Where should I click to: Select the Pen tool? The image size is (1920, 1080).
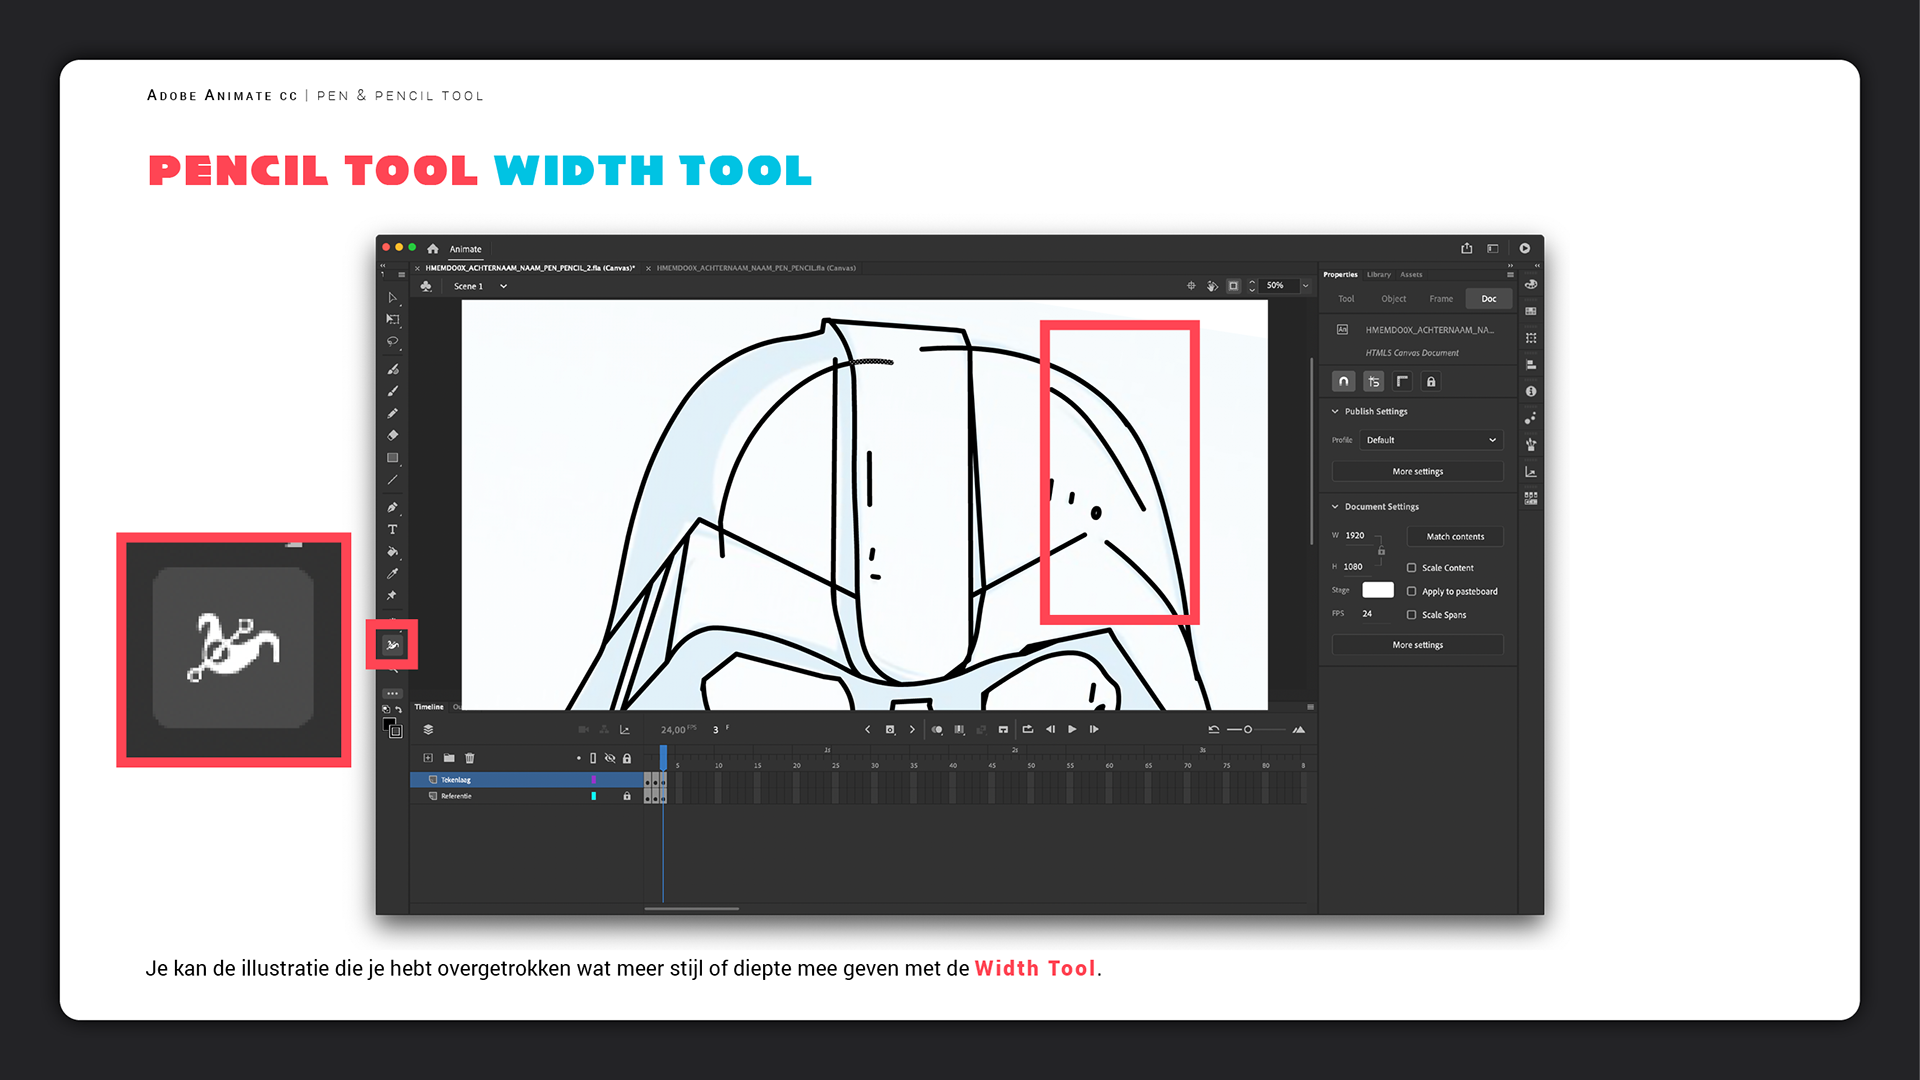tap(392, 507)
